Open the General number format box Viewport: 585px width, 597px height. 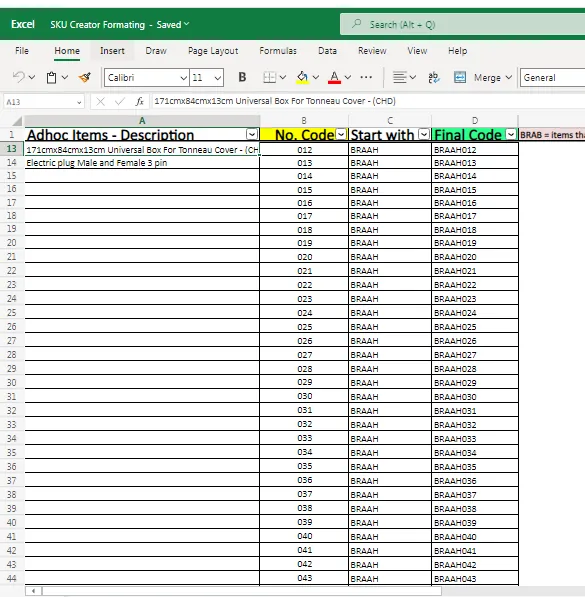(x=553, y=78)
